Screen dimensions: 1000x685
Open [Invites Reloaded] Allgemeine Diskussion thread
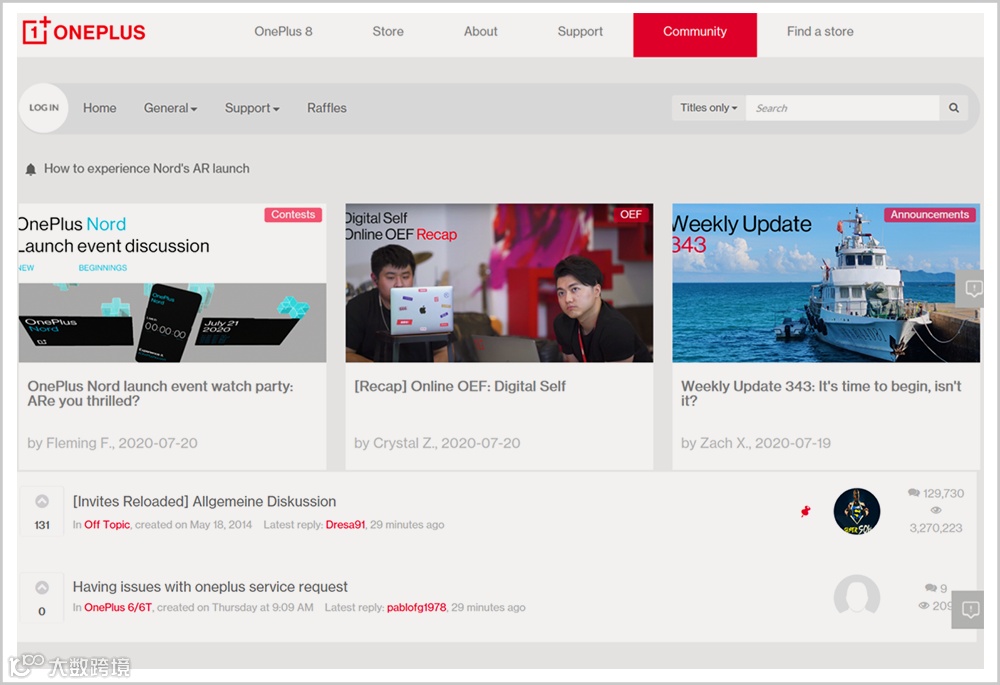tap(204, 501)
